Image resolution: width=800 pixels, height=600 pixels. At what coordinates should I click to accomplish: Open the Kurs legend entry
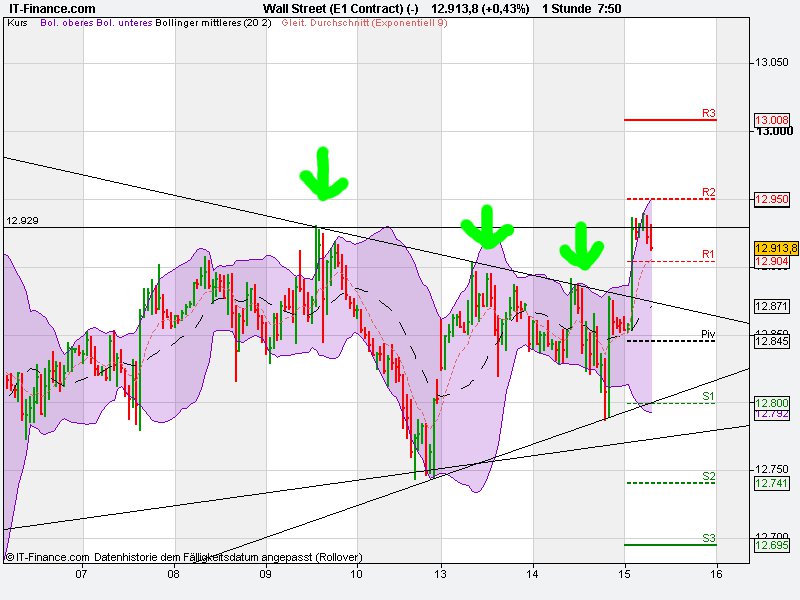pos(16,30)
